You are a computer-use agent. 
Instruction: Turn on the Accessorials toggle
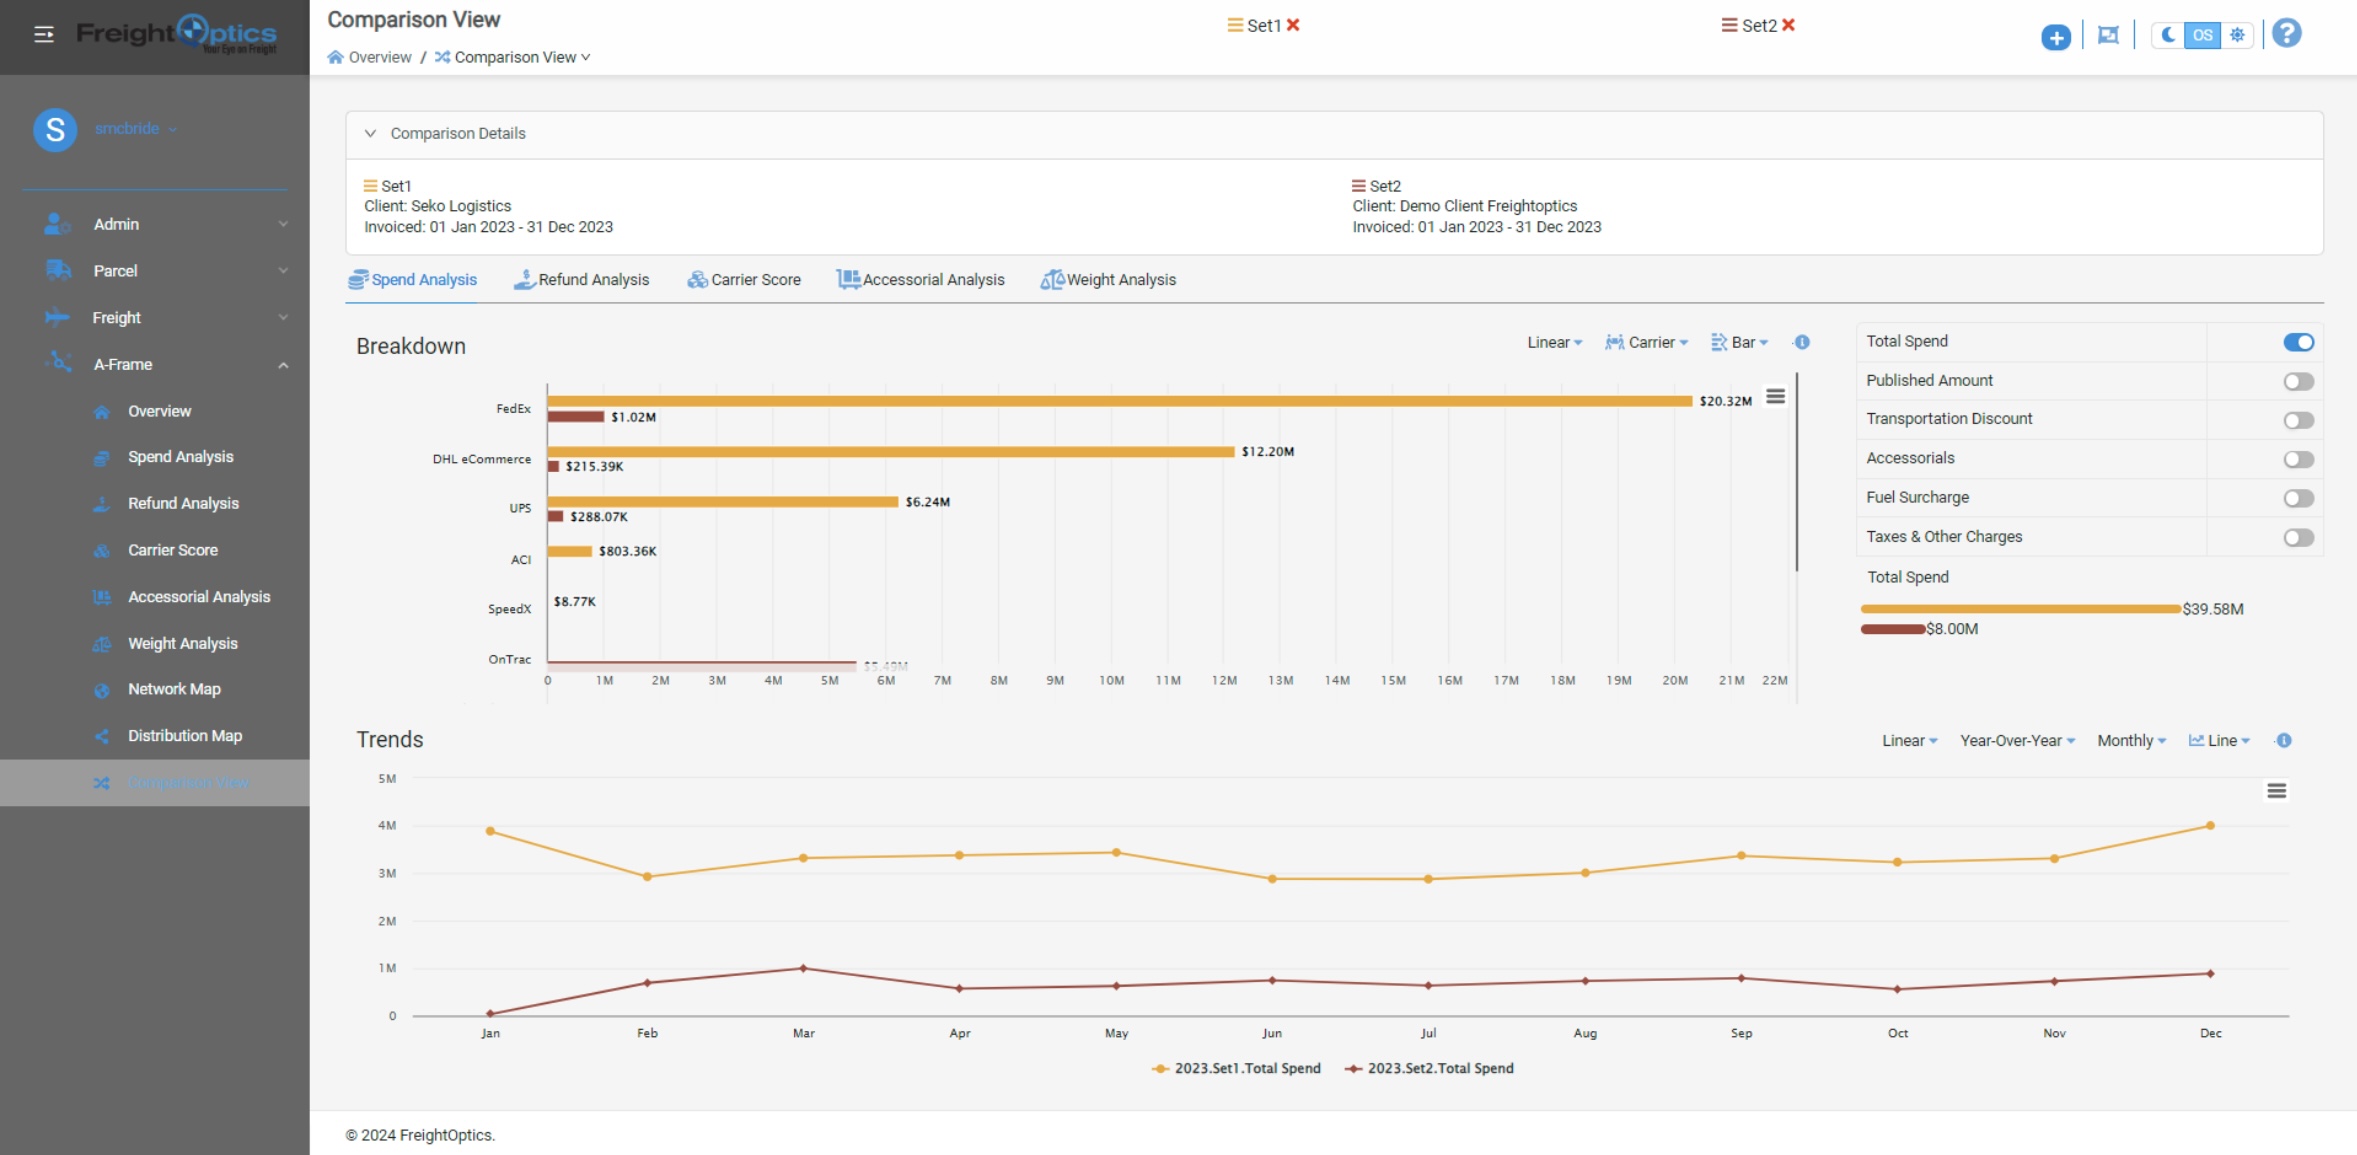[2298, 459]
